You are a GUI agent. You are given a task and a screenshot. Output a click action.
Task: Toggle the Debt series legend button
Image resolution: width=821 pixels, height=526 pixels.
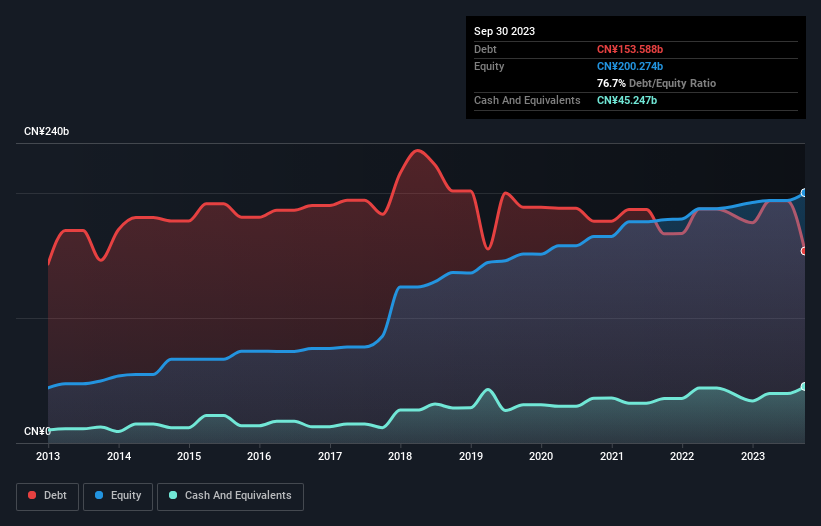tap(47, 496)
